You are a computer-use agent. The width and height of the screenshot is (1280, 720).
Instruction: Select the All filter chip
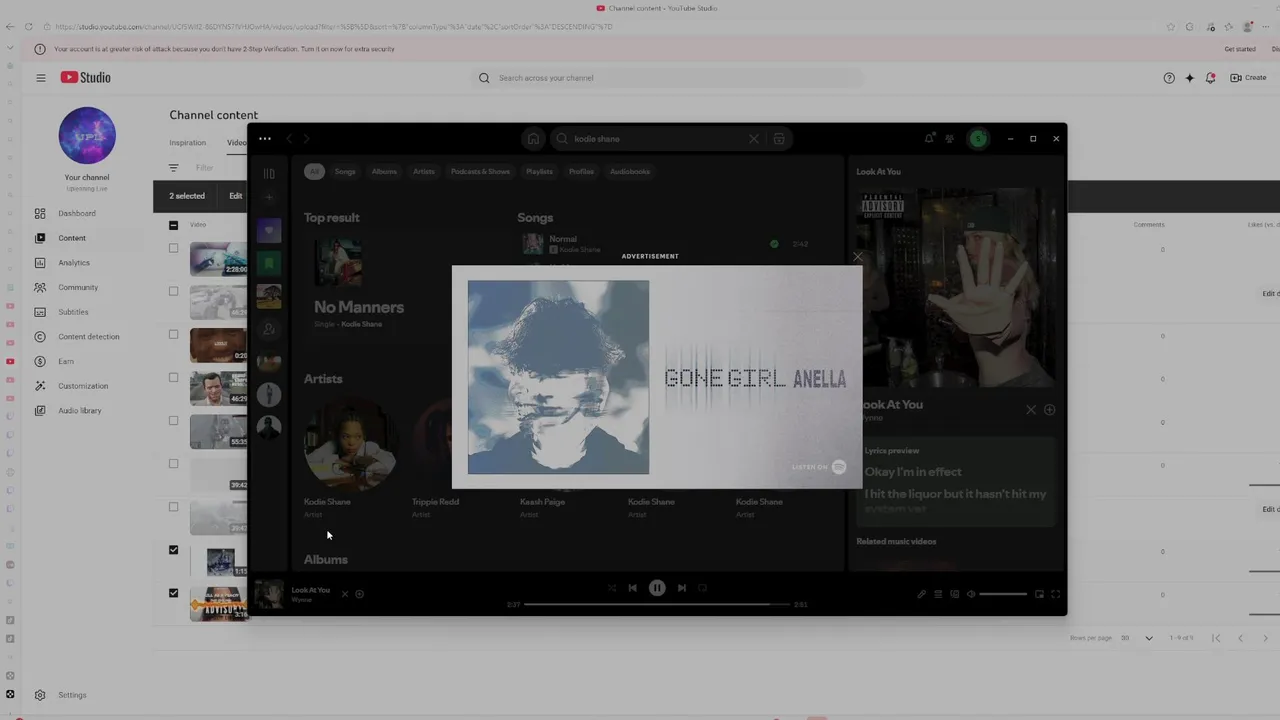314,171
